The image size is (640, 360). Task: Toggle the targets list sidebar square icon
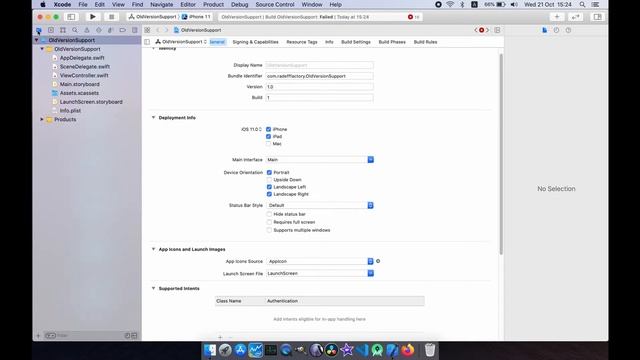pos(147,42)
